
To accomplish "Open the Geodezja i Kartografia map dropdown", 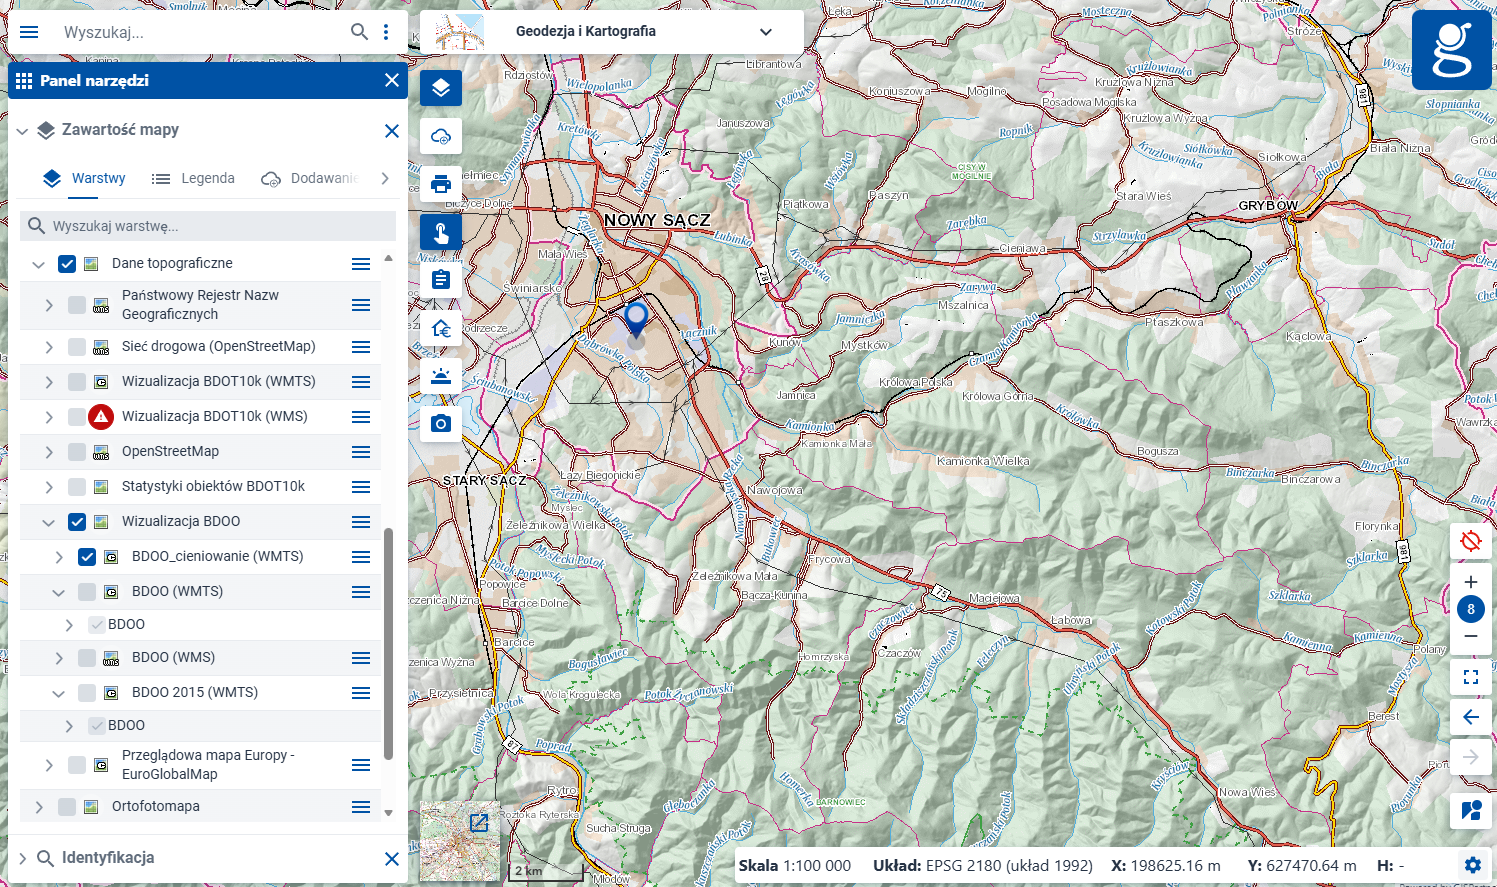I will [612, 32].
